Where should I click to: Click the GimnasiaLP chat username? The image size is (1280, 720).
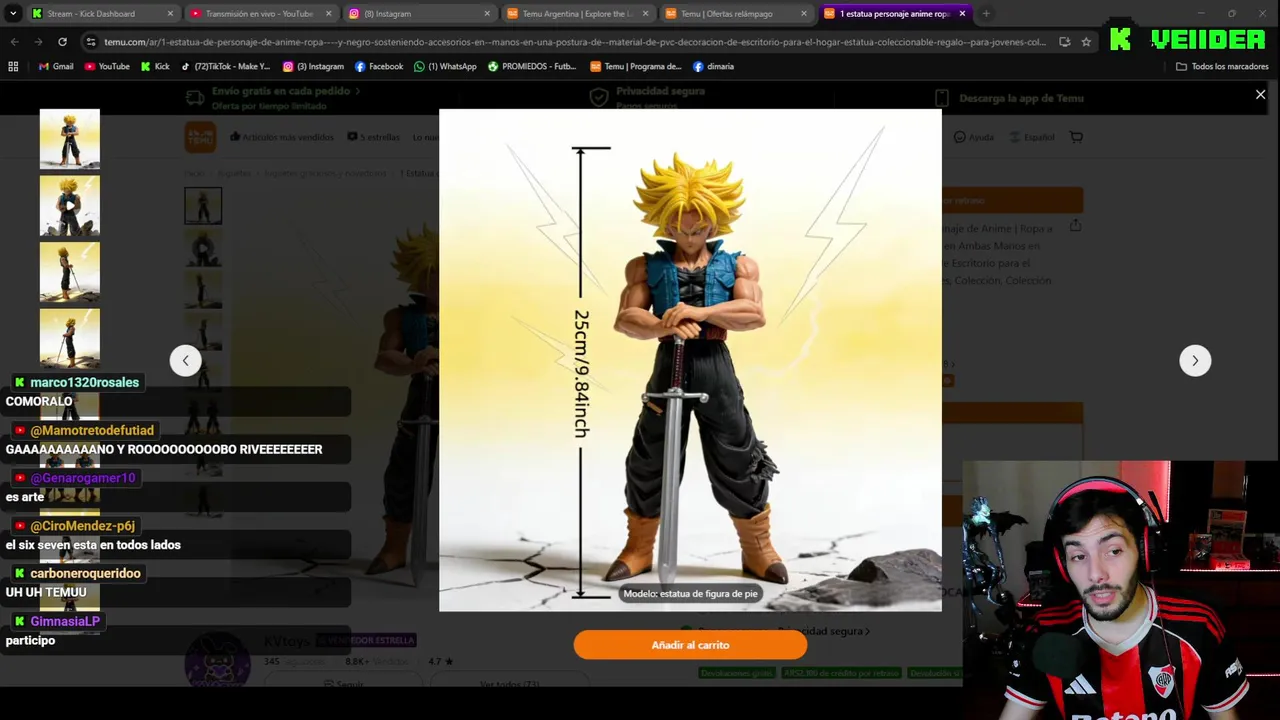tap(65, 621)
